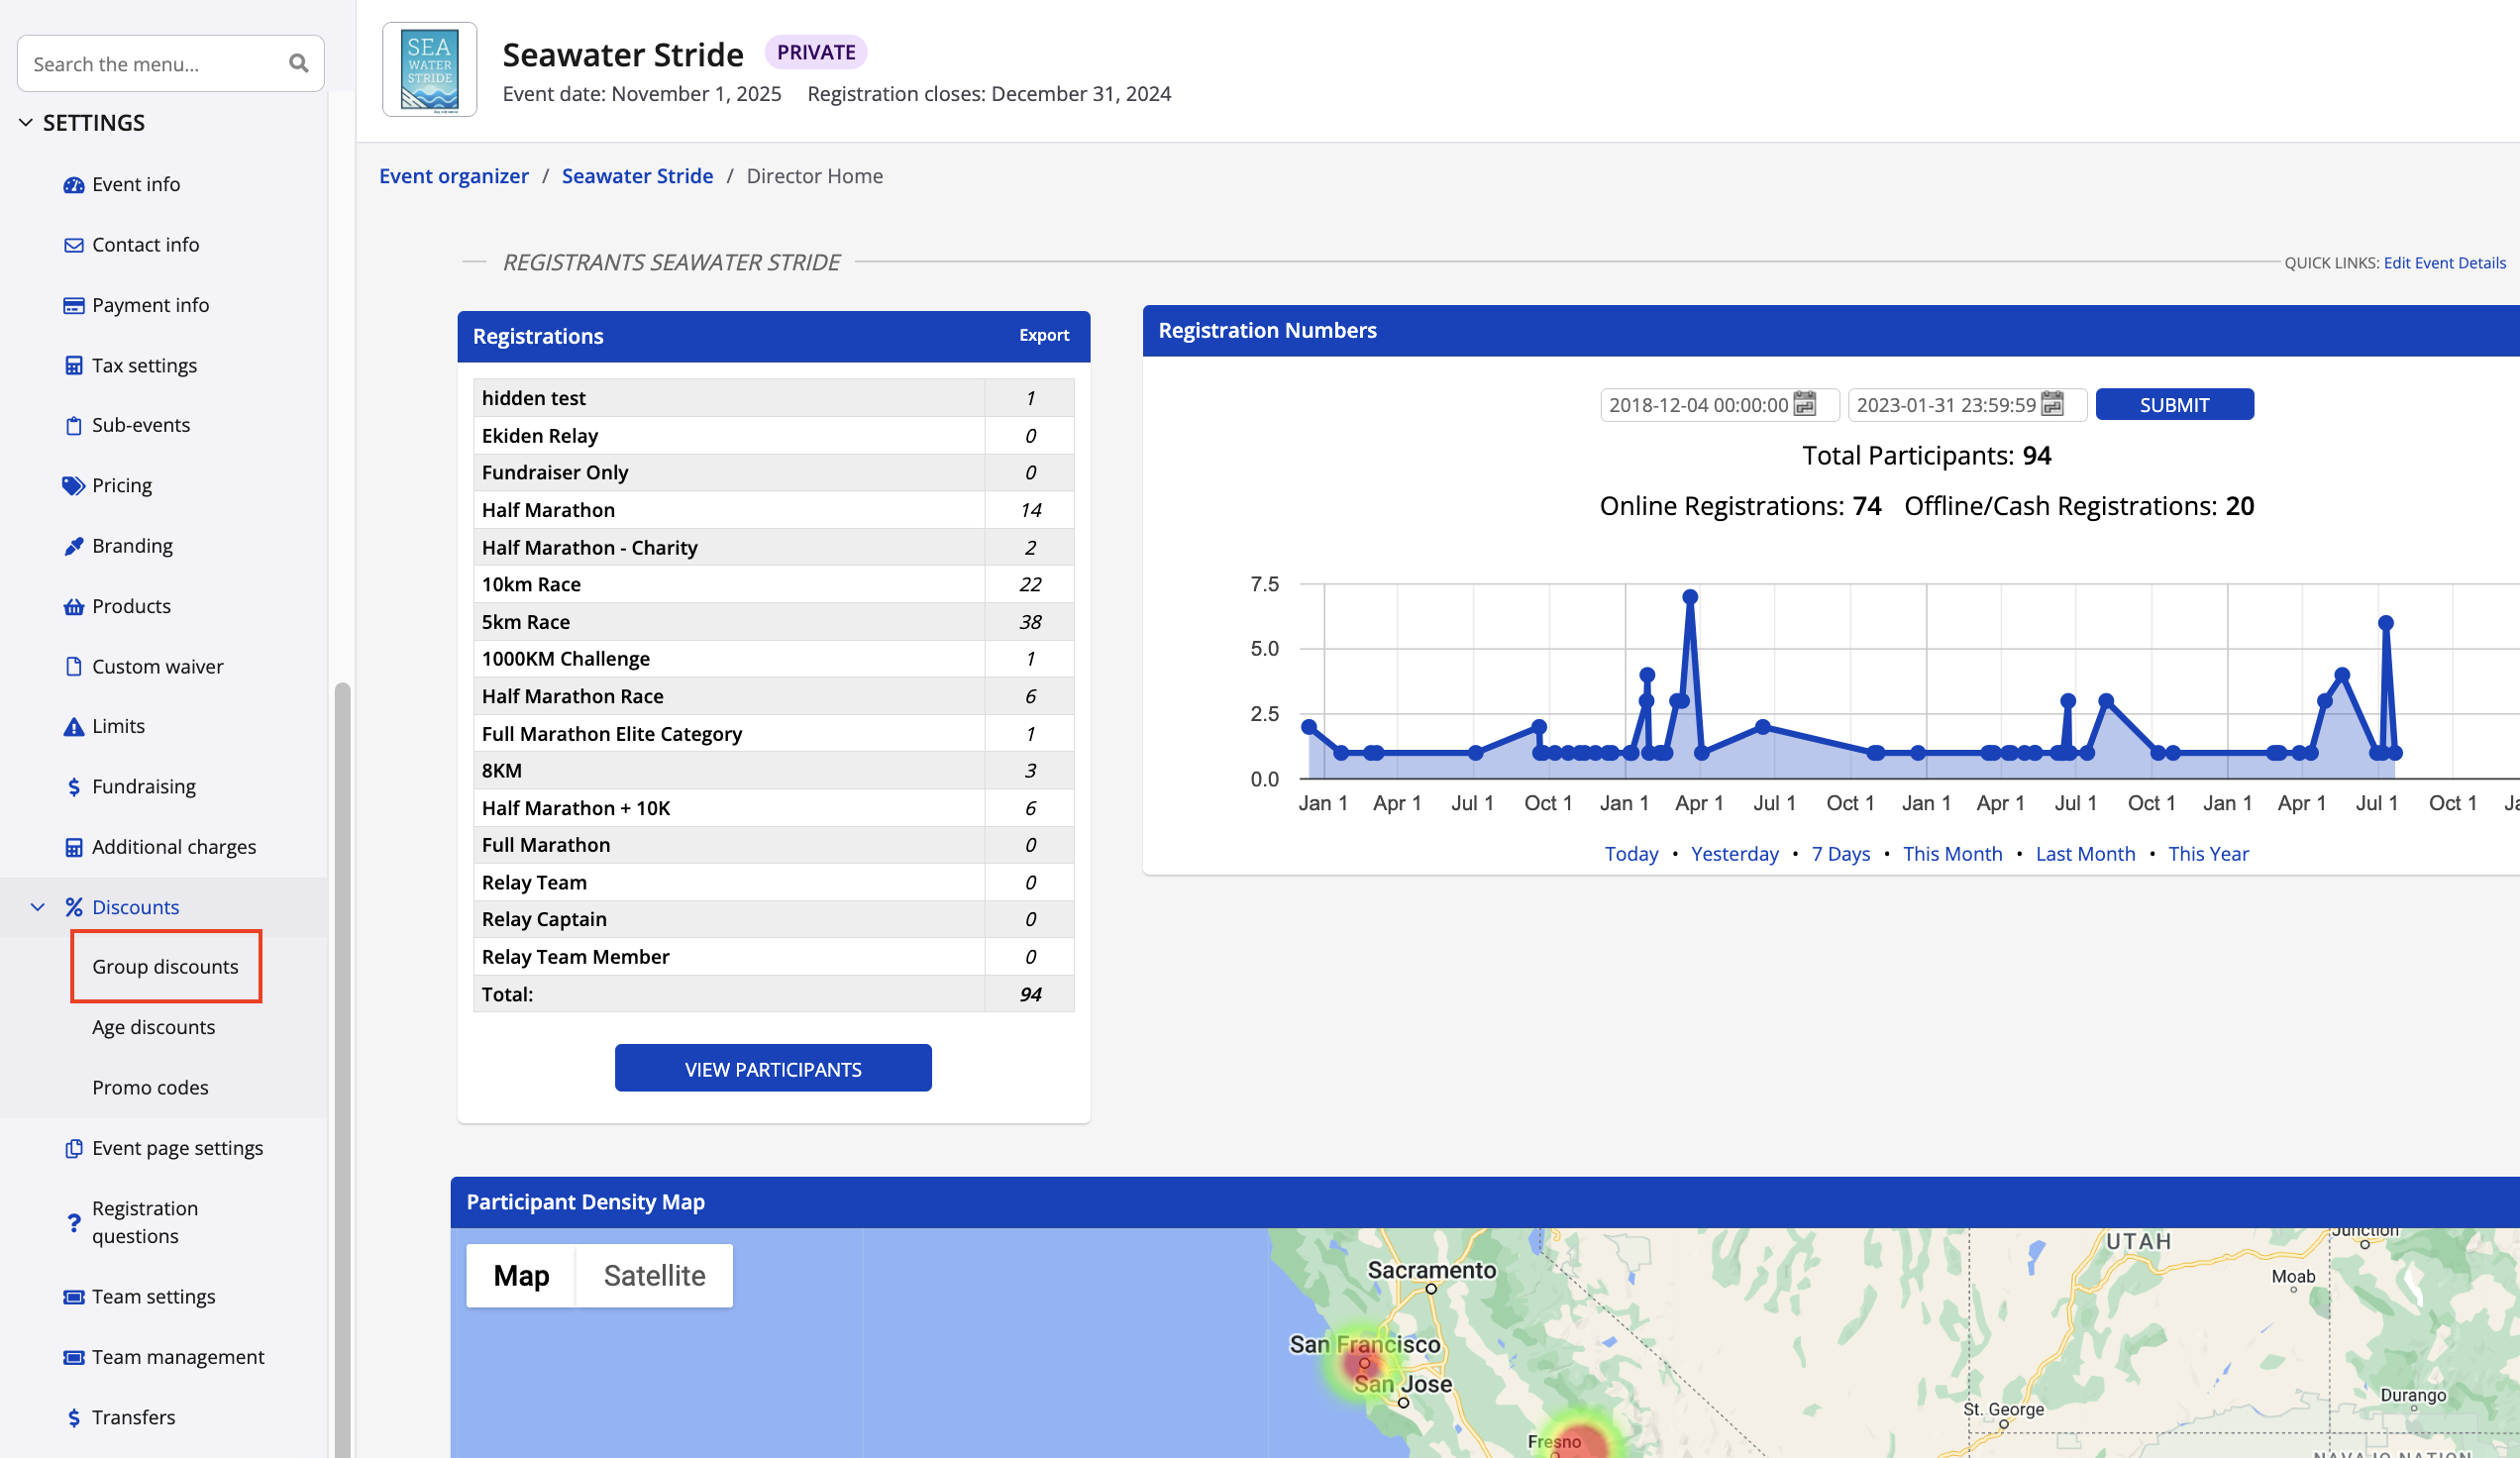The width and height of the screenshot is (2520, 1458).
Task: Click the Products basket icon
Action: pyautogui.click(x=73, y=607)
